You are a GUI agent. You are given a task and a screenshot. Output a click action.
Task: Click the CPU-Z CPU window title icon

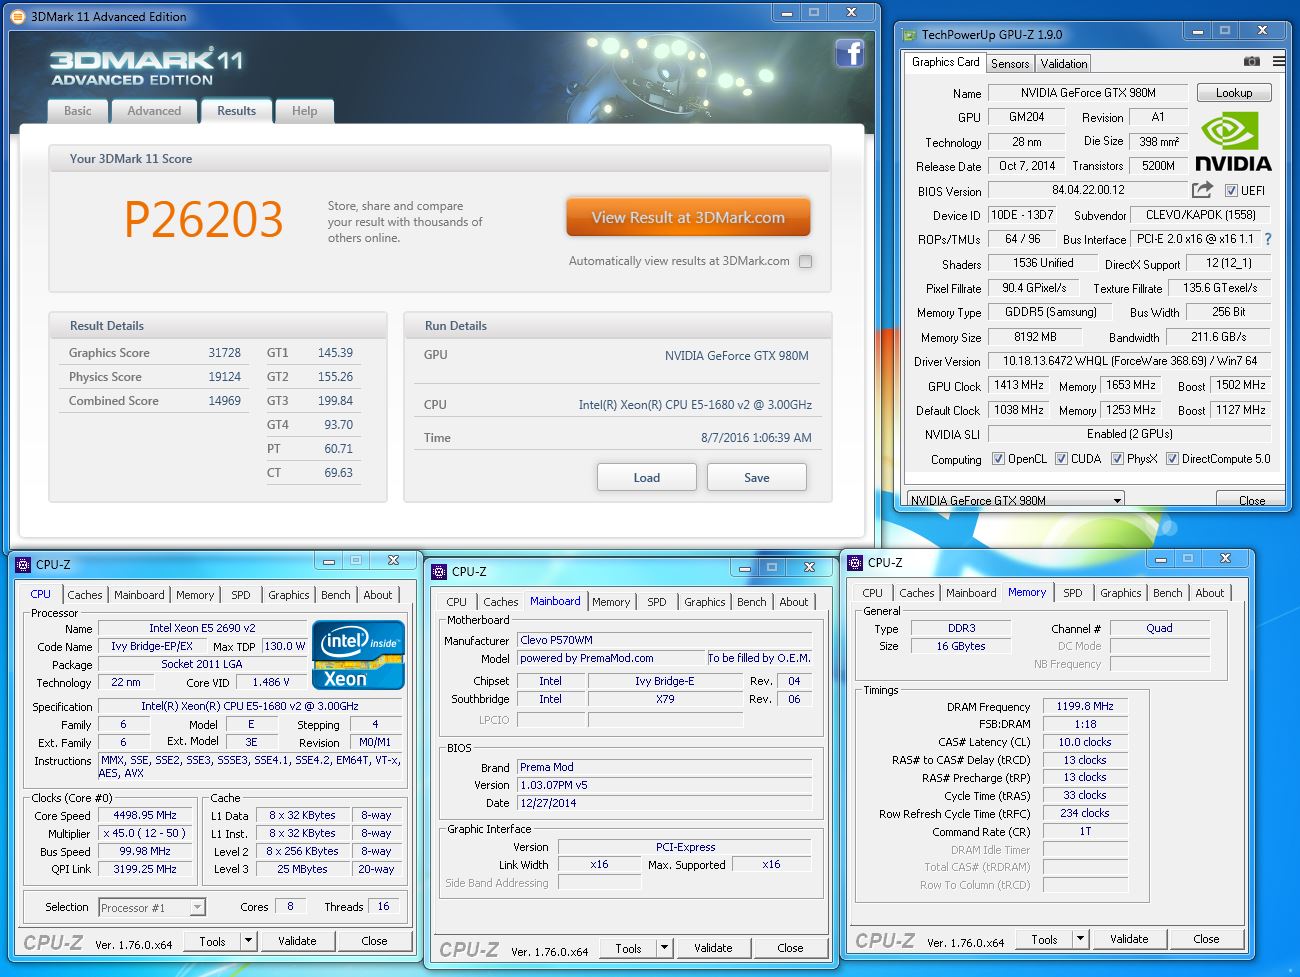23,565
